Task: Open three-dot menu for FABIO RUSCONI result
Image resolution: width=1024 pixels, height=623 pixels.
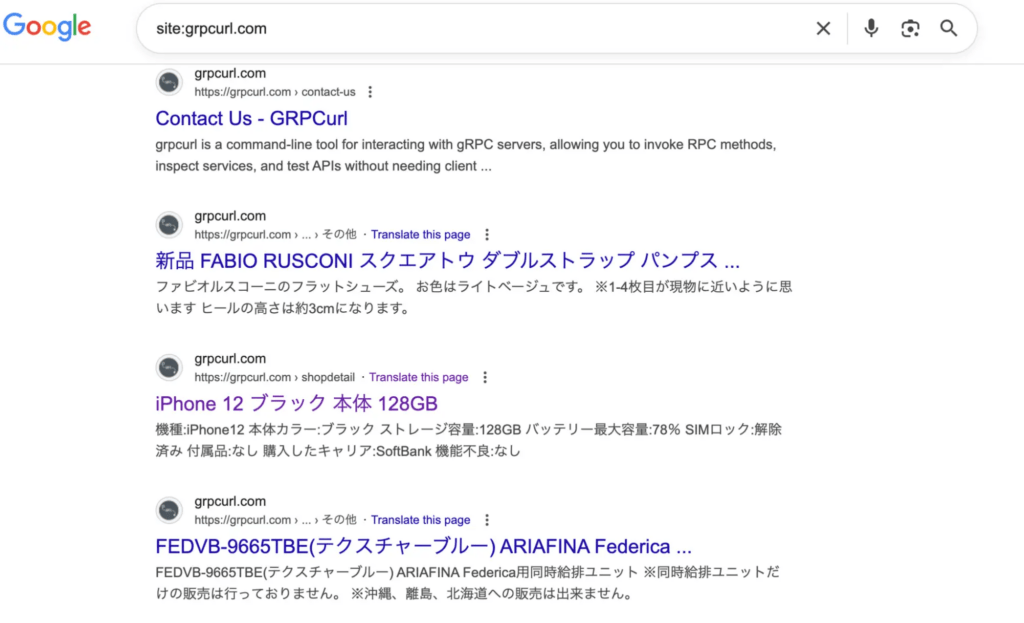Action: (487, 234)
